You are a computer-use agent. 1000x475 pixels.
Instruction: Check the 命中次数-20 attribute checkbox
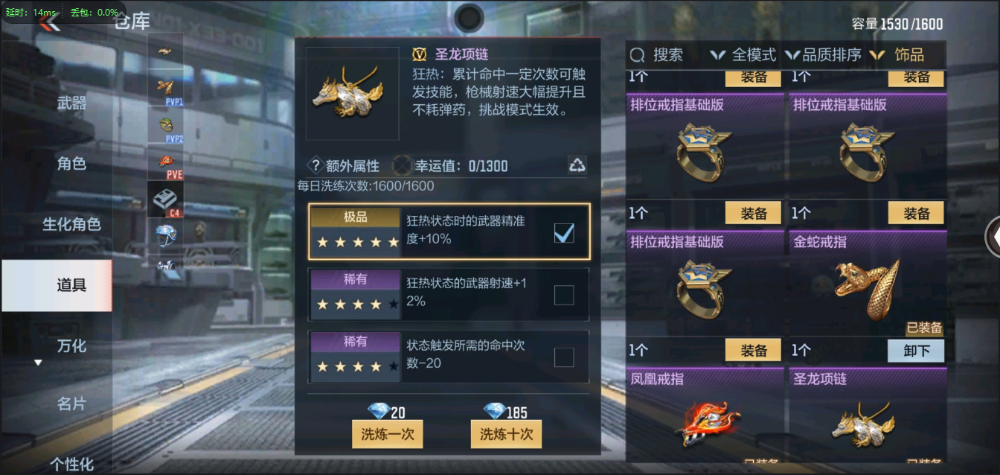564,357
